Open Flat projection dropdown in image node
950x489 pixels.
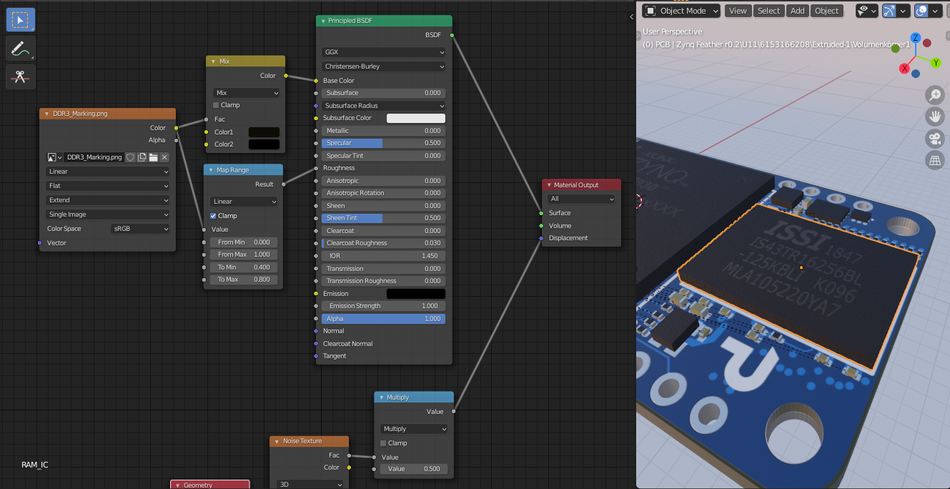point(108,185)
